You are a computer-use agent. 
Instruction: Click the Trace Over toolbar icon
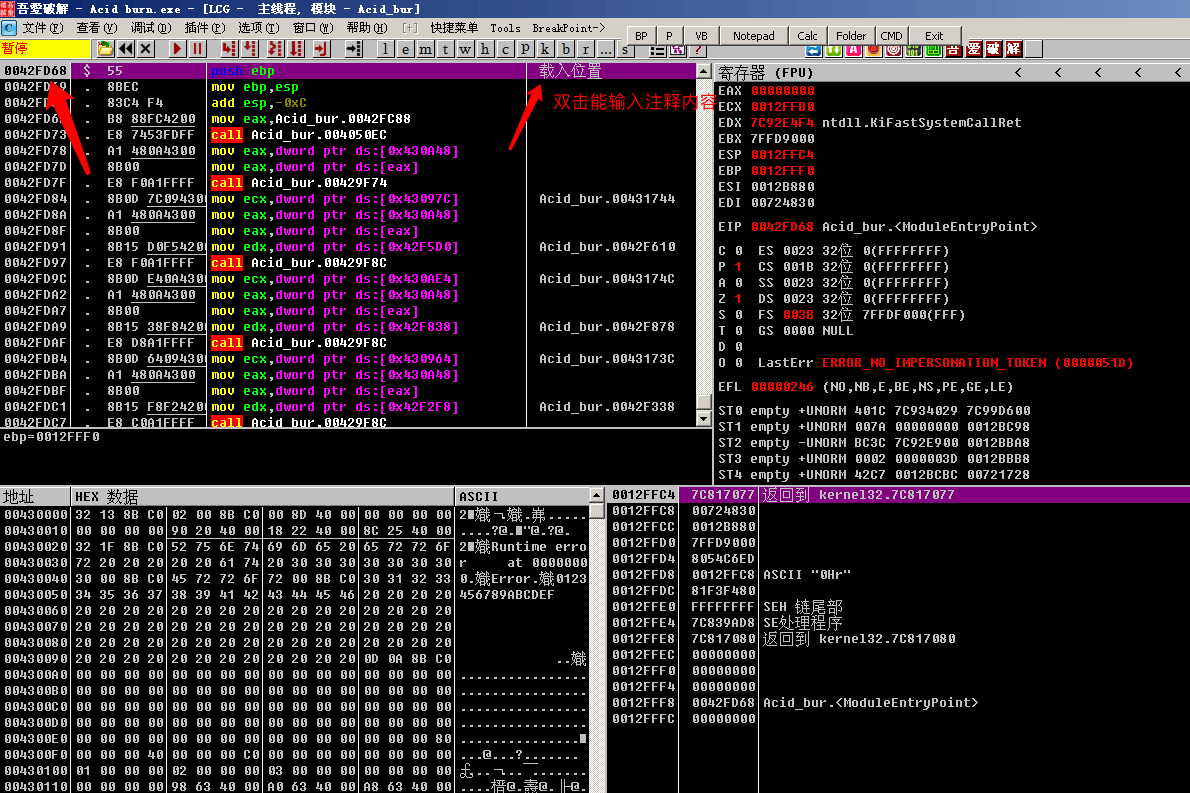[x=295, y=49]
